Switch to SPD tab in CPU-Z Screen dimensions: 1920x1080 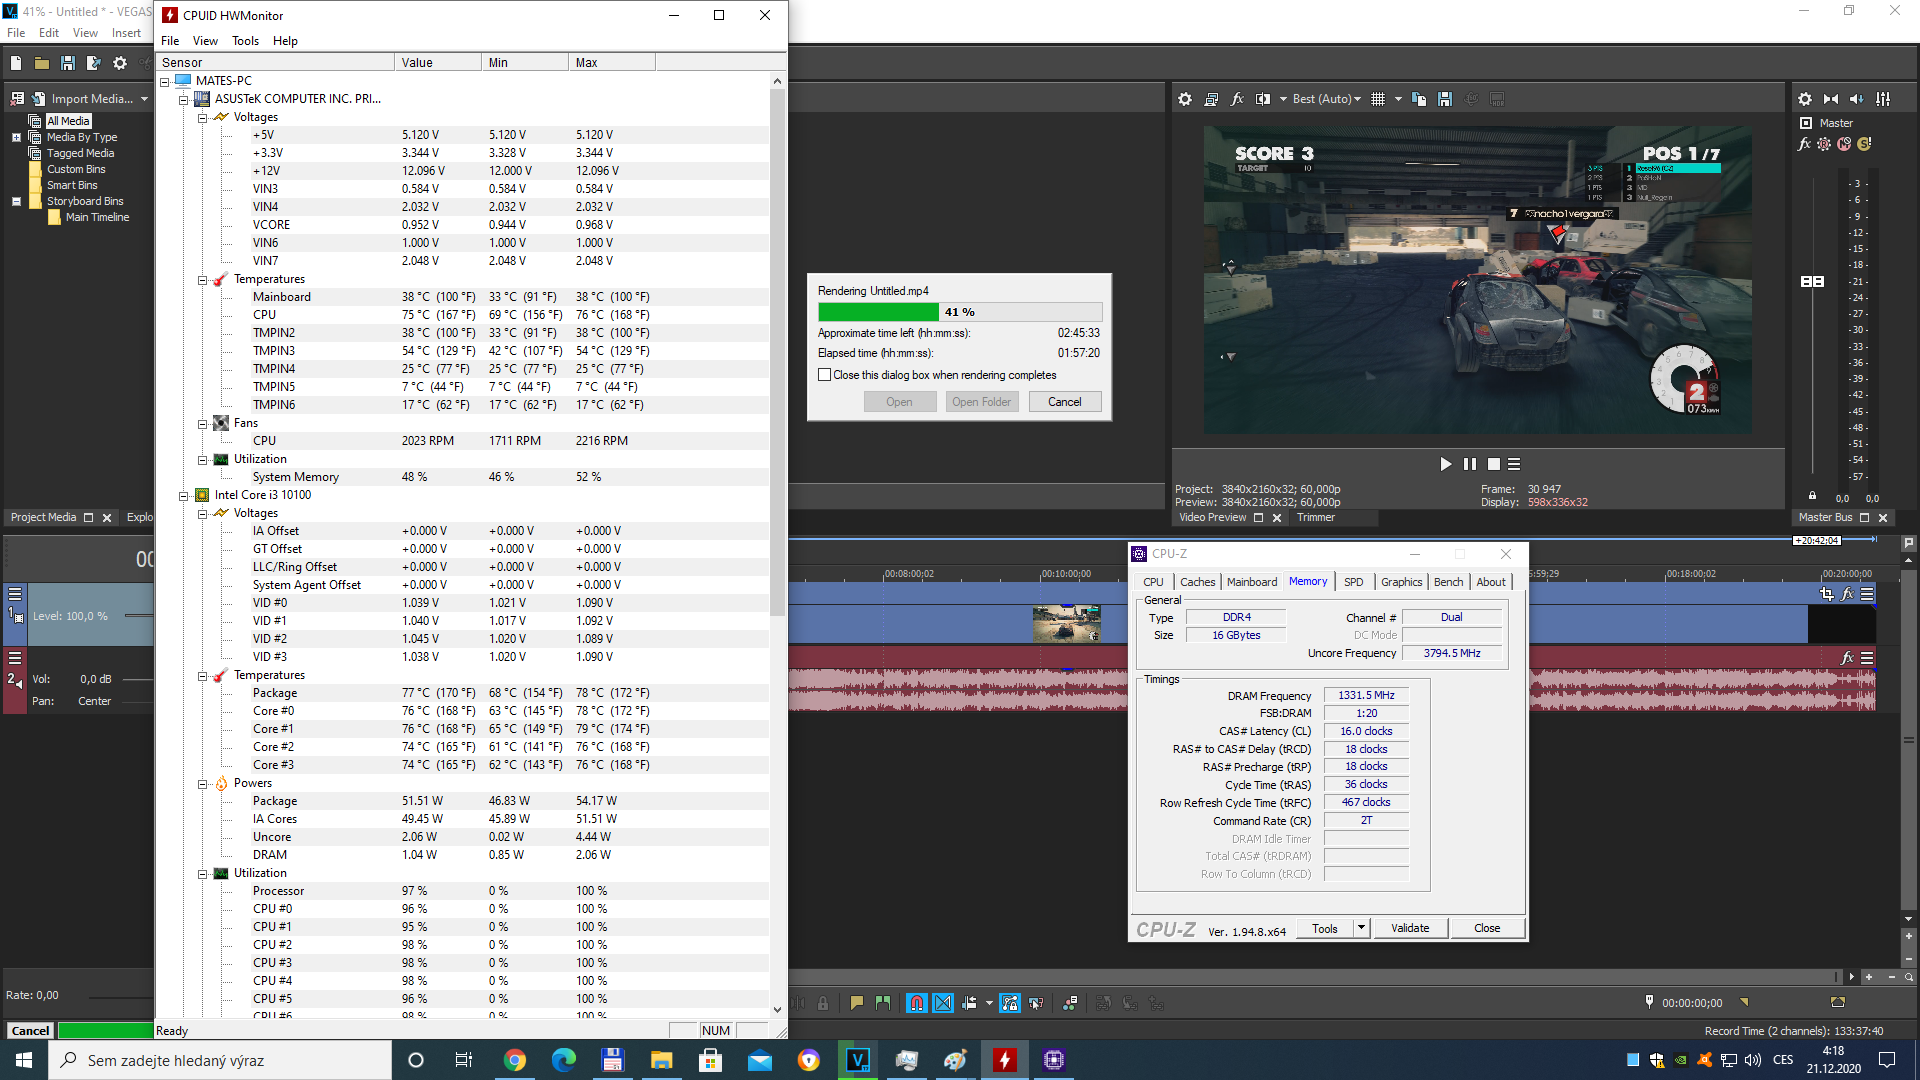1353,582
